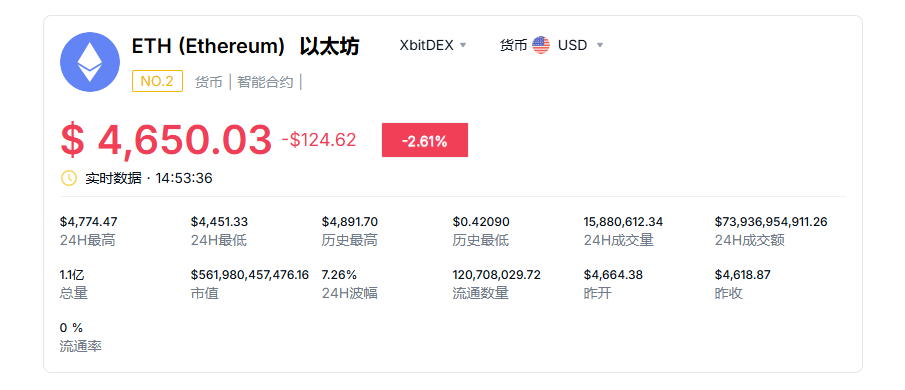Click the 实时数据 timestamp 14:53:36
This screenshot has width=905, height=390.
184,178
